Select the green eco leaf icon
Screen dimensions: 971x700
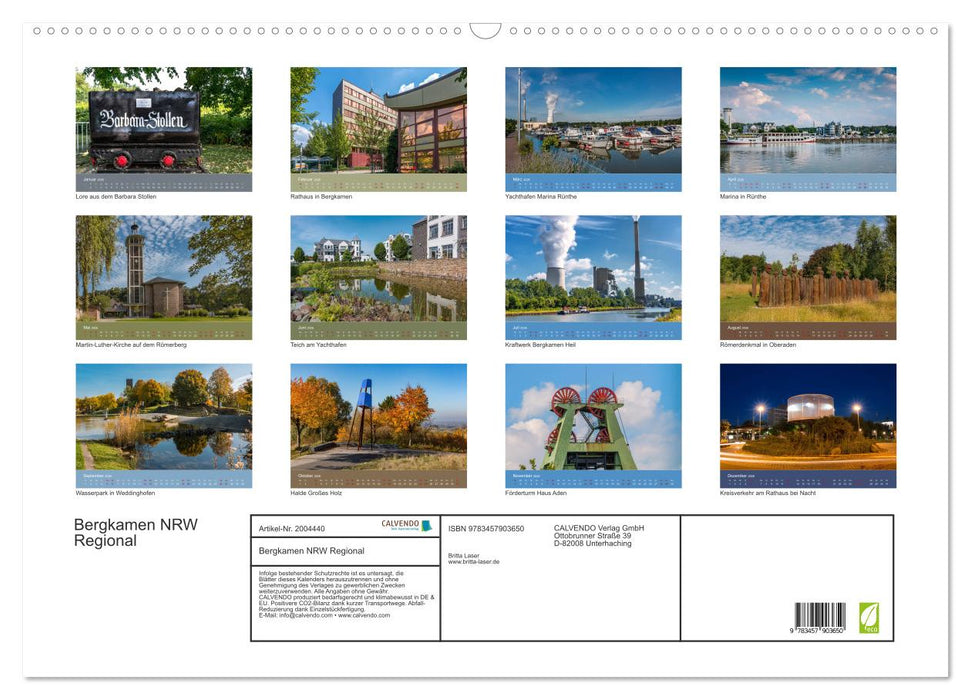(871, 618)
